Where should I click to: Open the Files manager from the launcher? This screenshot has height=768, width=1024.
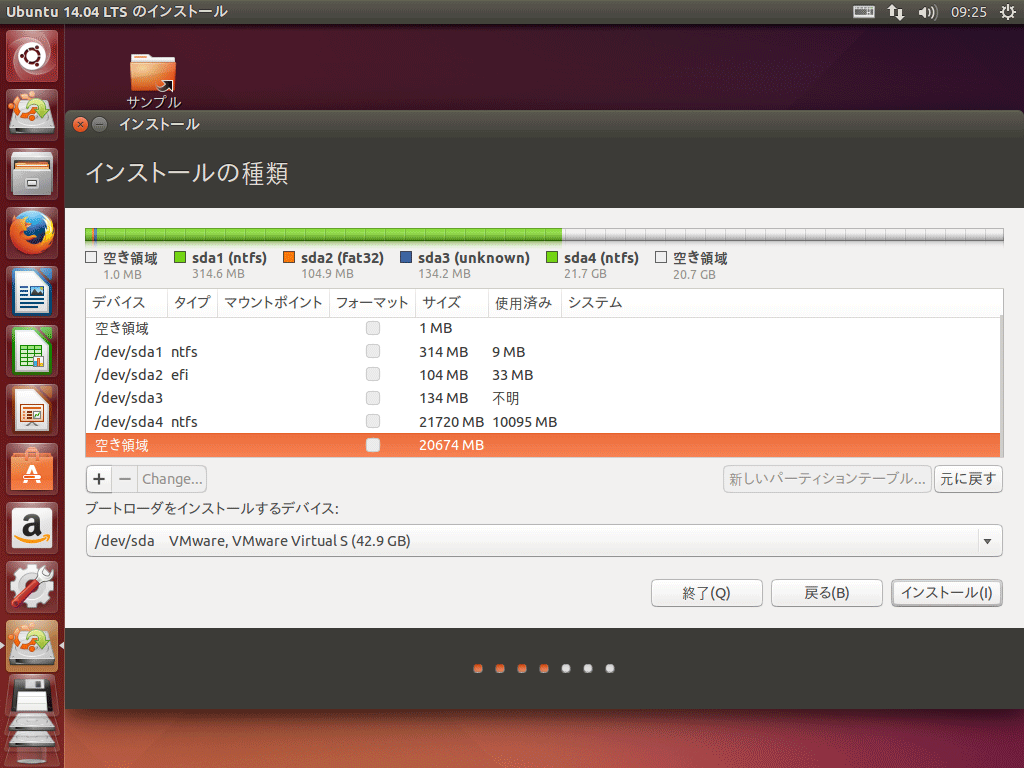(32, 174)
